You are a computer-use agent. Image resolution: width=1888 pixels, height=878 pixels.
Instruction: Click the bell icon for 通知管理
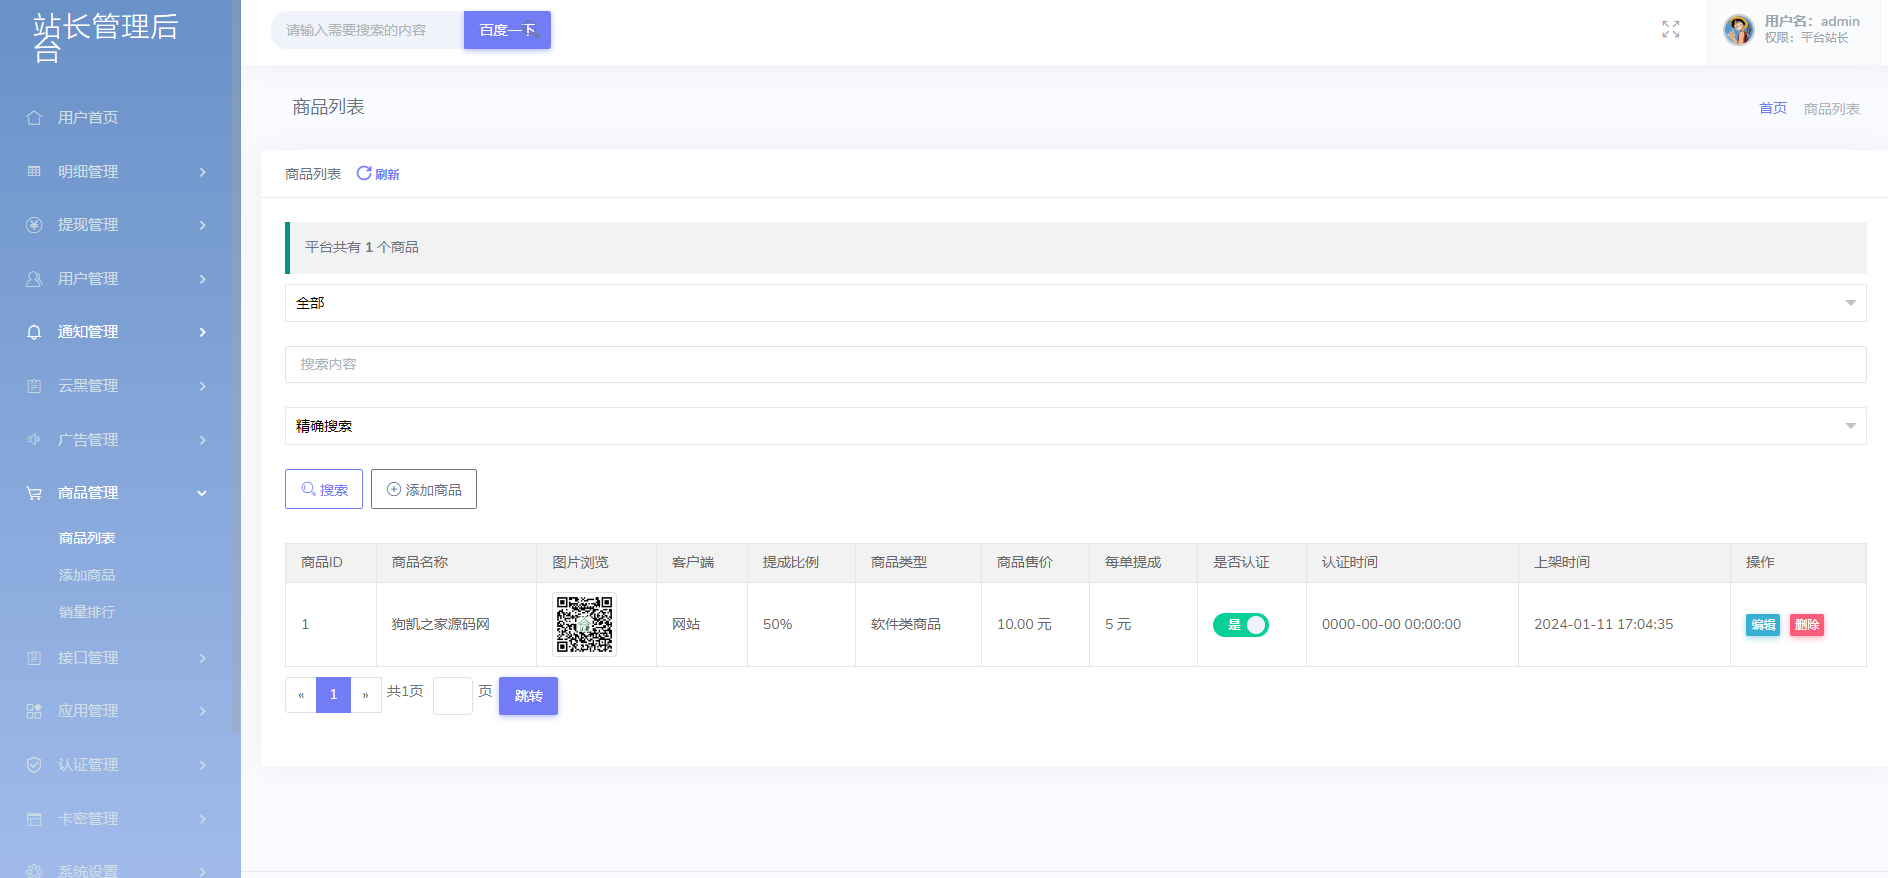tap(34, 332)
